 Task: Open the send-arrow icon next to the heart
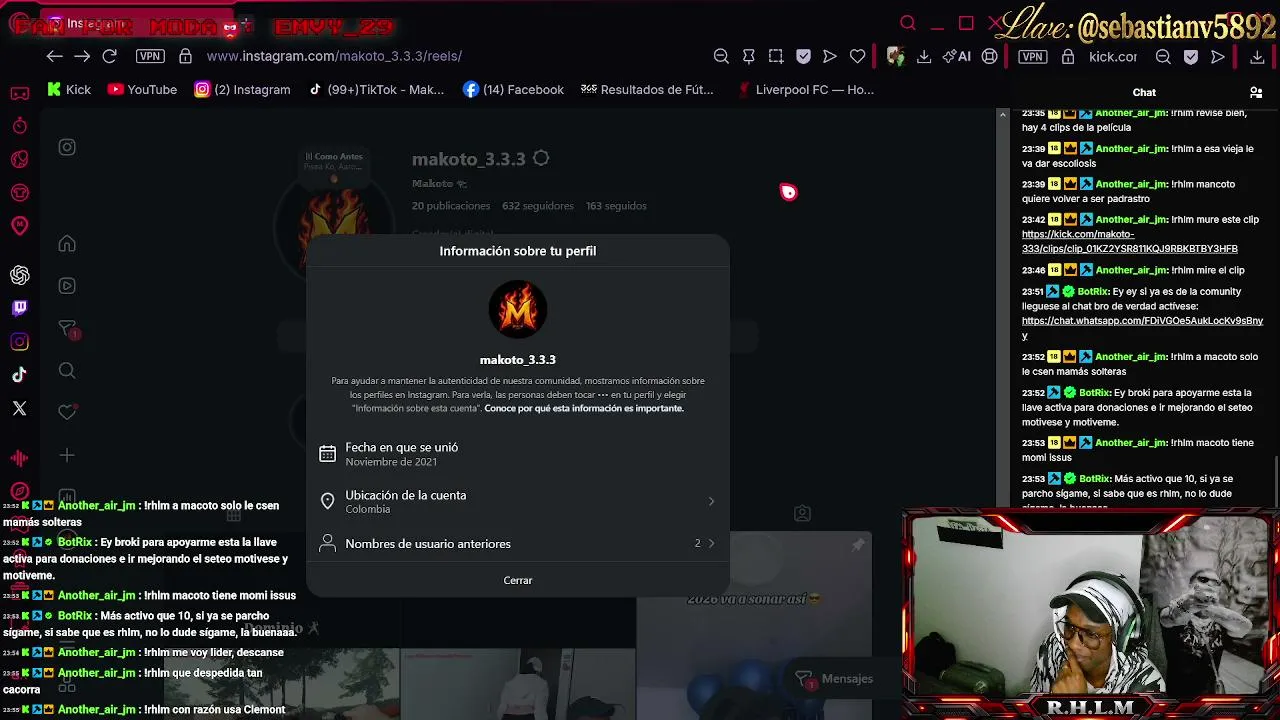830,56
